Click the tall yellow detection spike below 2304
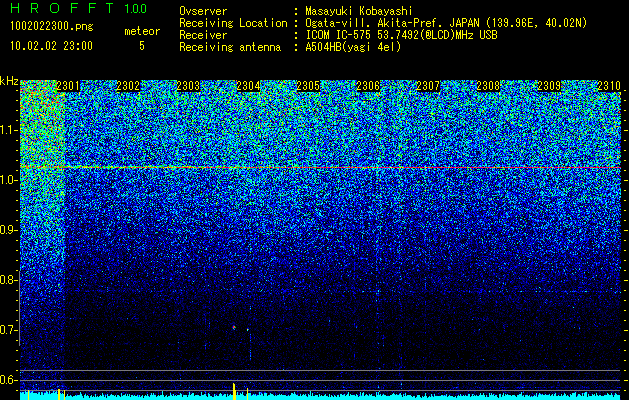The height and width of the screenshot is (400, 629). coord(234,391)
